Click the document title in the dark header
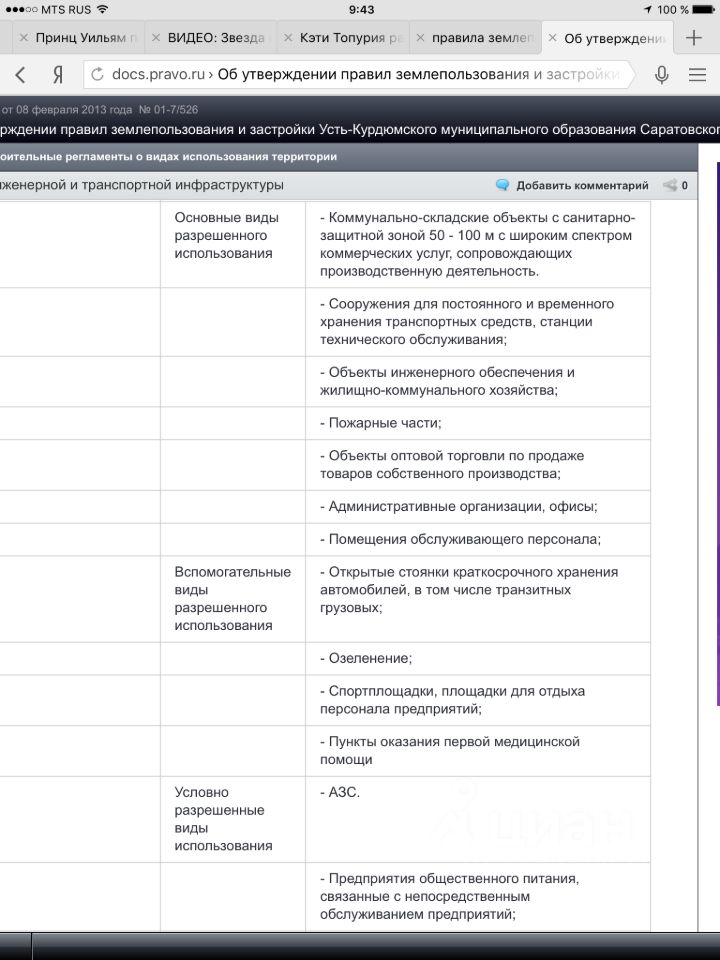Image resolution: width=720 pixels, height=960 pixels. pyautogui.click(x=360, y=130)
